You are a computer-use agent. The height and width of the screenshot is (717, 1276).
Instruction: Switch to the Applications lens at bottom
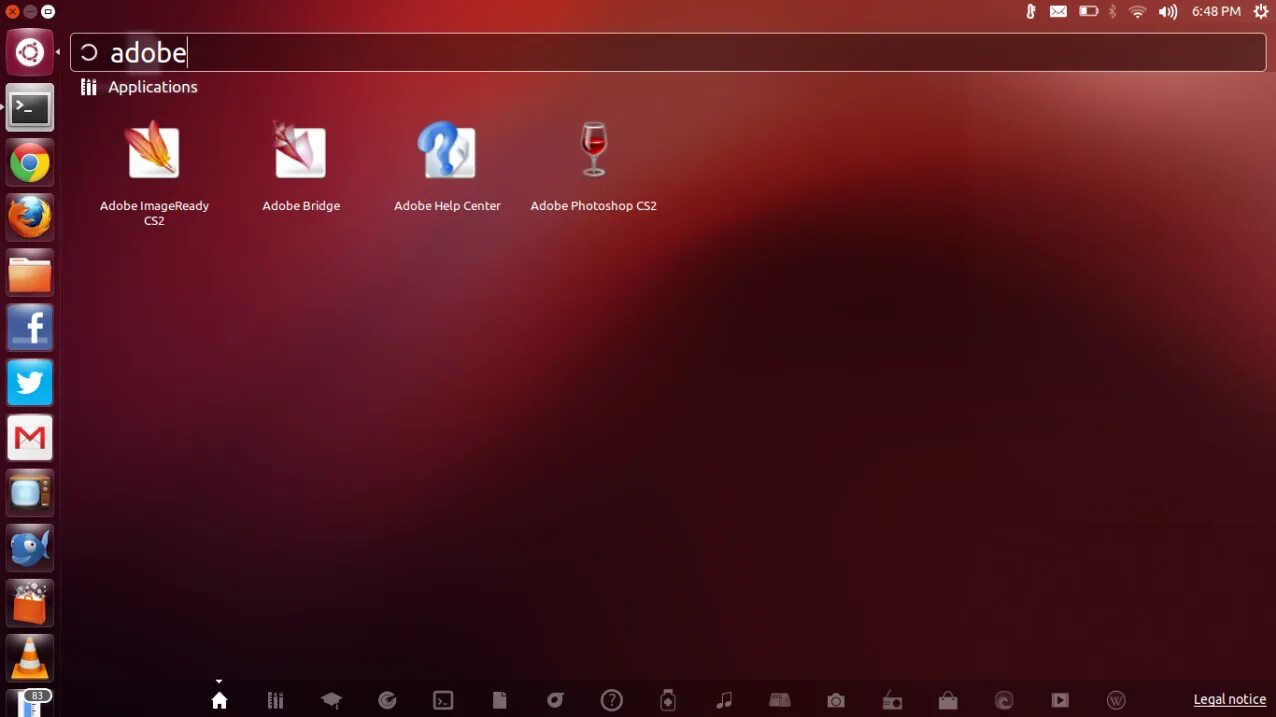pyautogui.click(x=276, y=700)
